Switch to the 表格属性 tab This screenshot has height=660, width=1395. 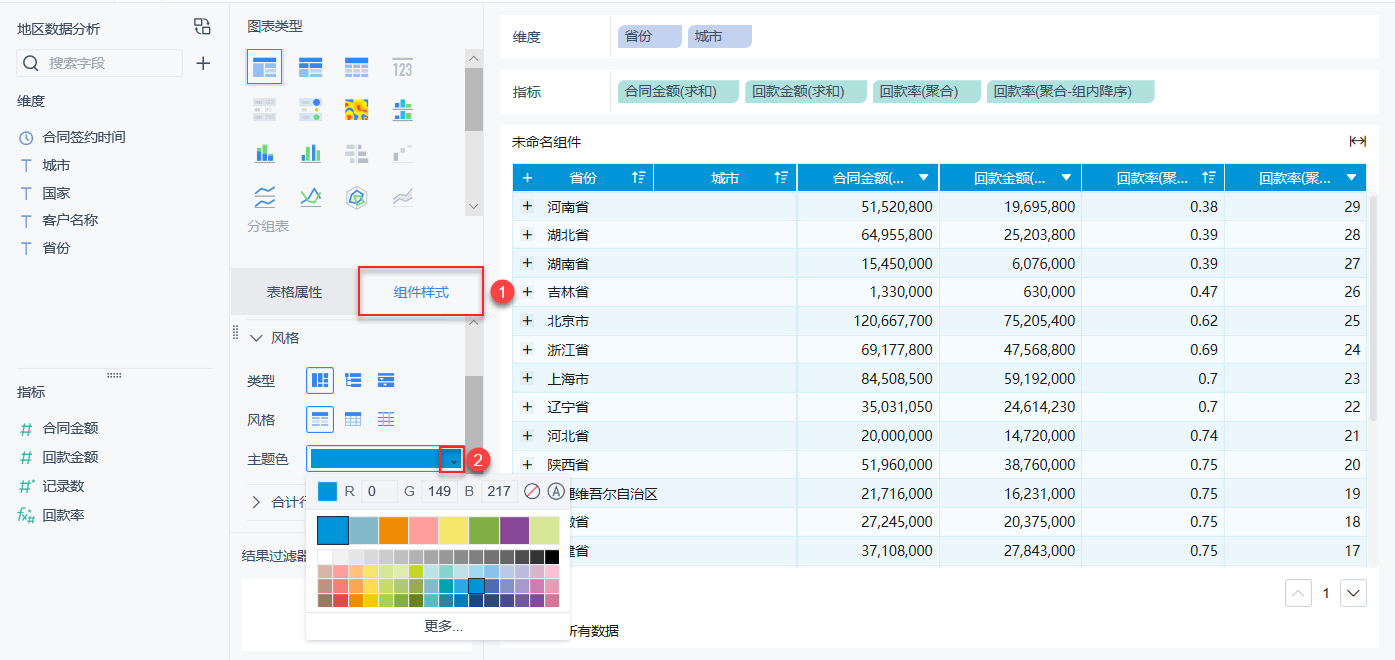point(294,292)
